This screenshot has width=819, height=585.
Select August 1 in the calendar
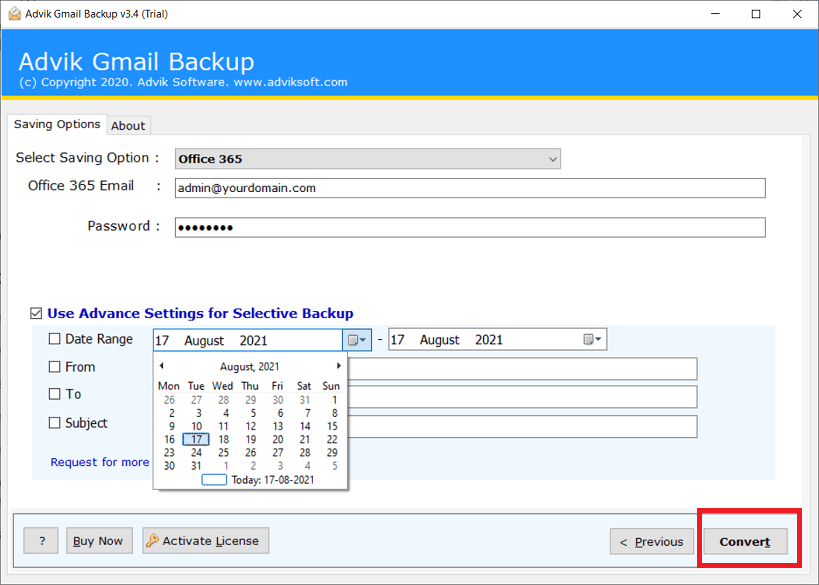point(334,400)
